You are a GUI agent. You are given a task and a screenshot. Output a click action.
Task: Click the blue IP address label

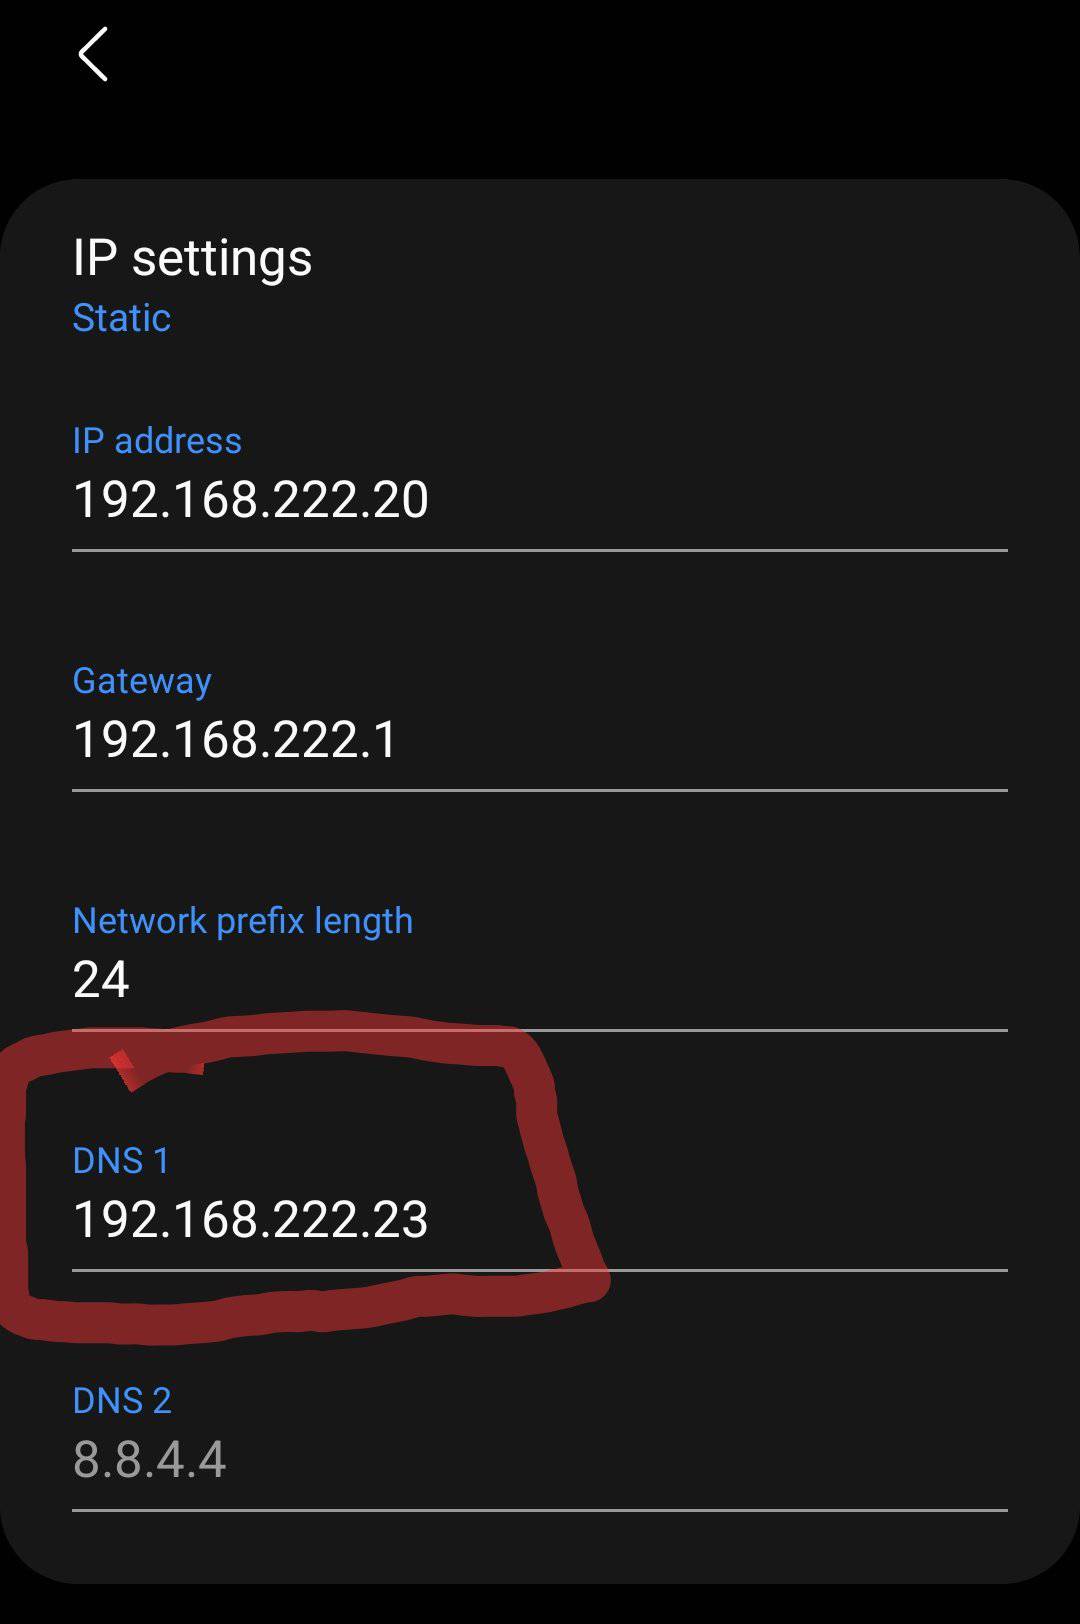[157, 440]
